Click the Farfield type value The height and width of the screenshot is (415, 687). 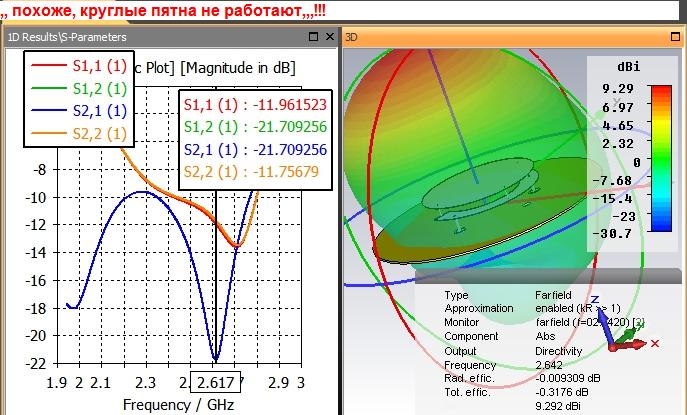[553, 295]
